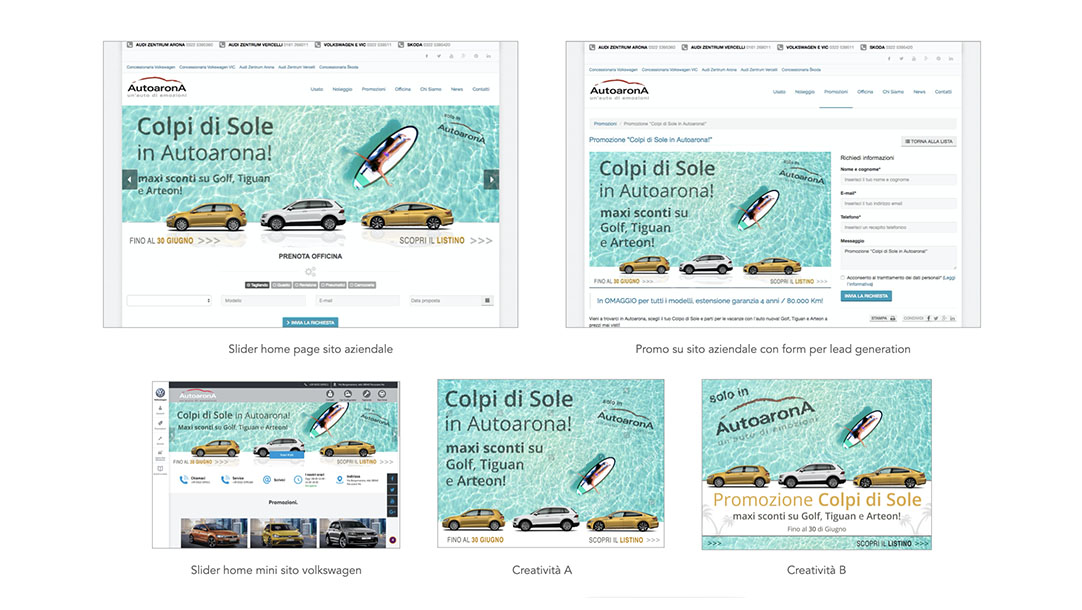
Task: Click purple chat bubble in mini sito corner
Action: (393, 540)
